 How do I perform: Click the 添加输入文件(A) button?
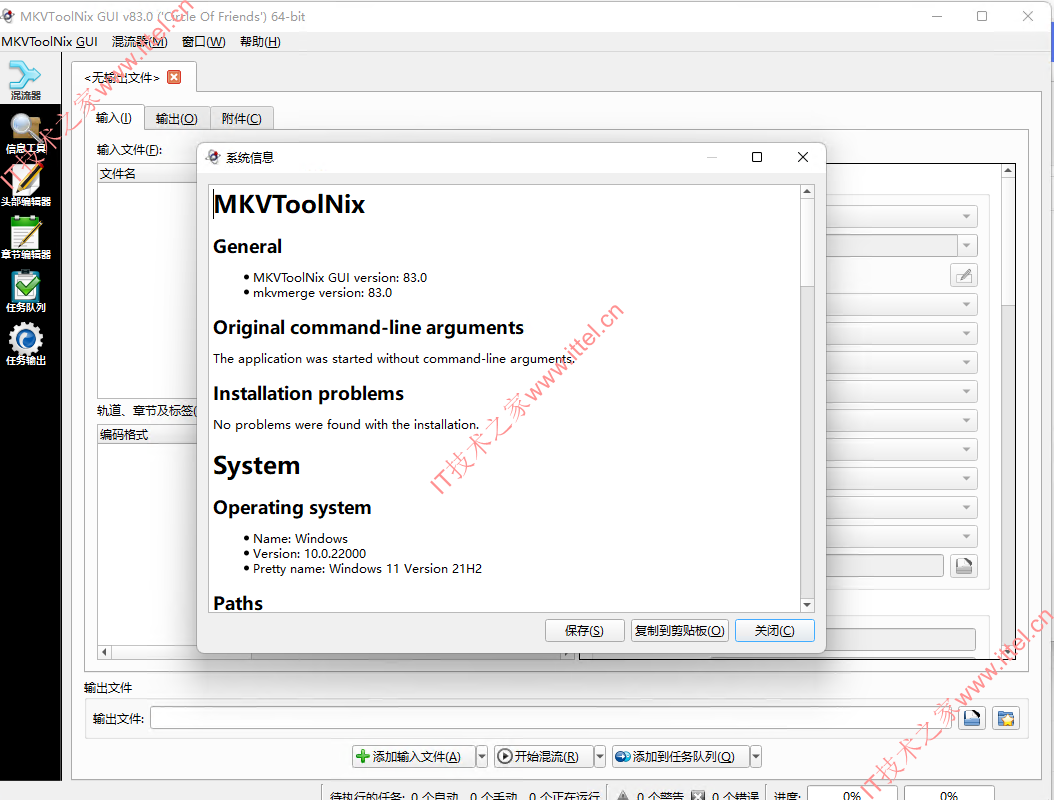coord(414,757)
